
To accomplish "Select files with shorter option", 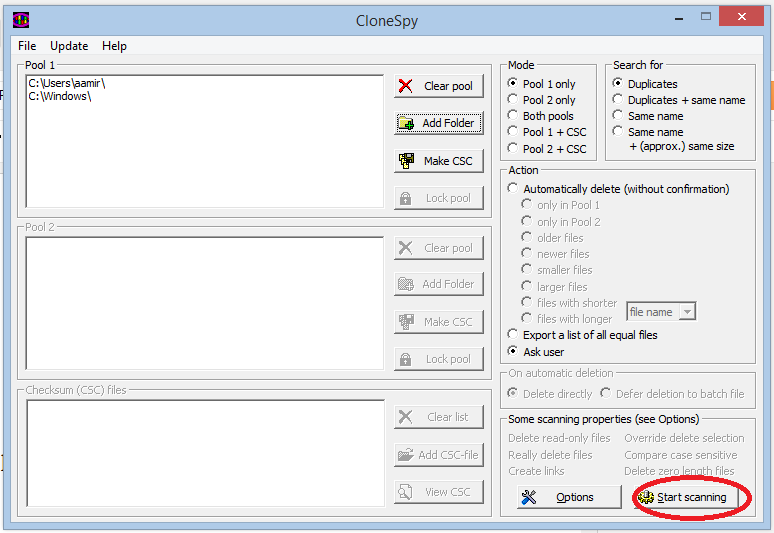I will pos(570,303).
